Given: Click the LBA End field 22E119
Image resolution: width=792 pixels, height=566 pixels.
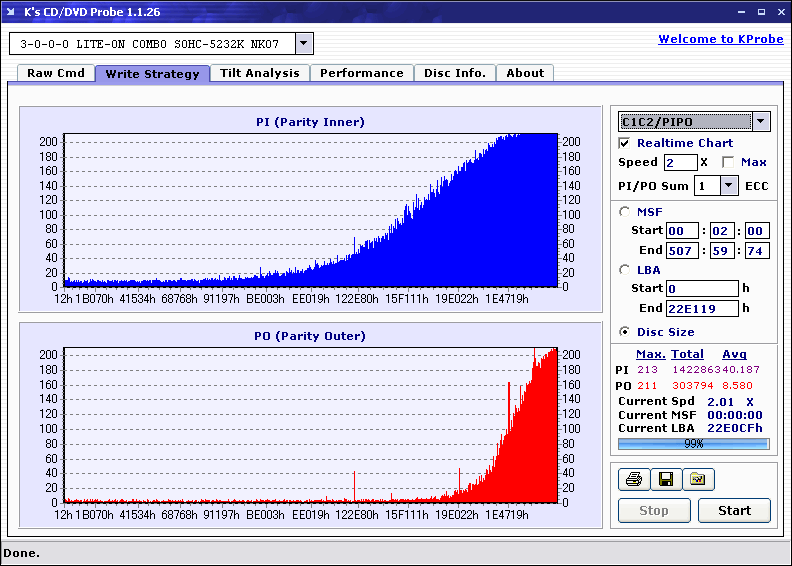Looking at the screenshot, I should click(x=702, y=308).
